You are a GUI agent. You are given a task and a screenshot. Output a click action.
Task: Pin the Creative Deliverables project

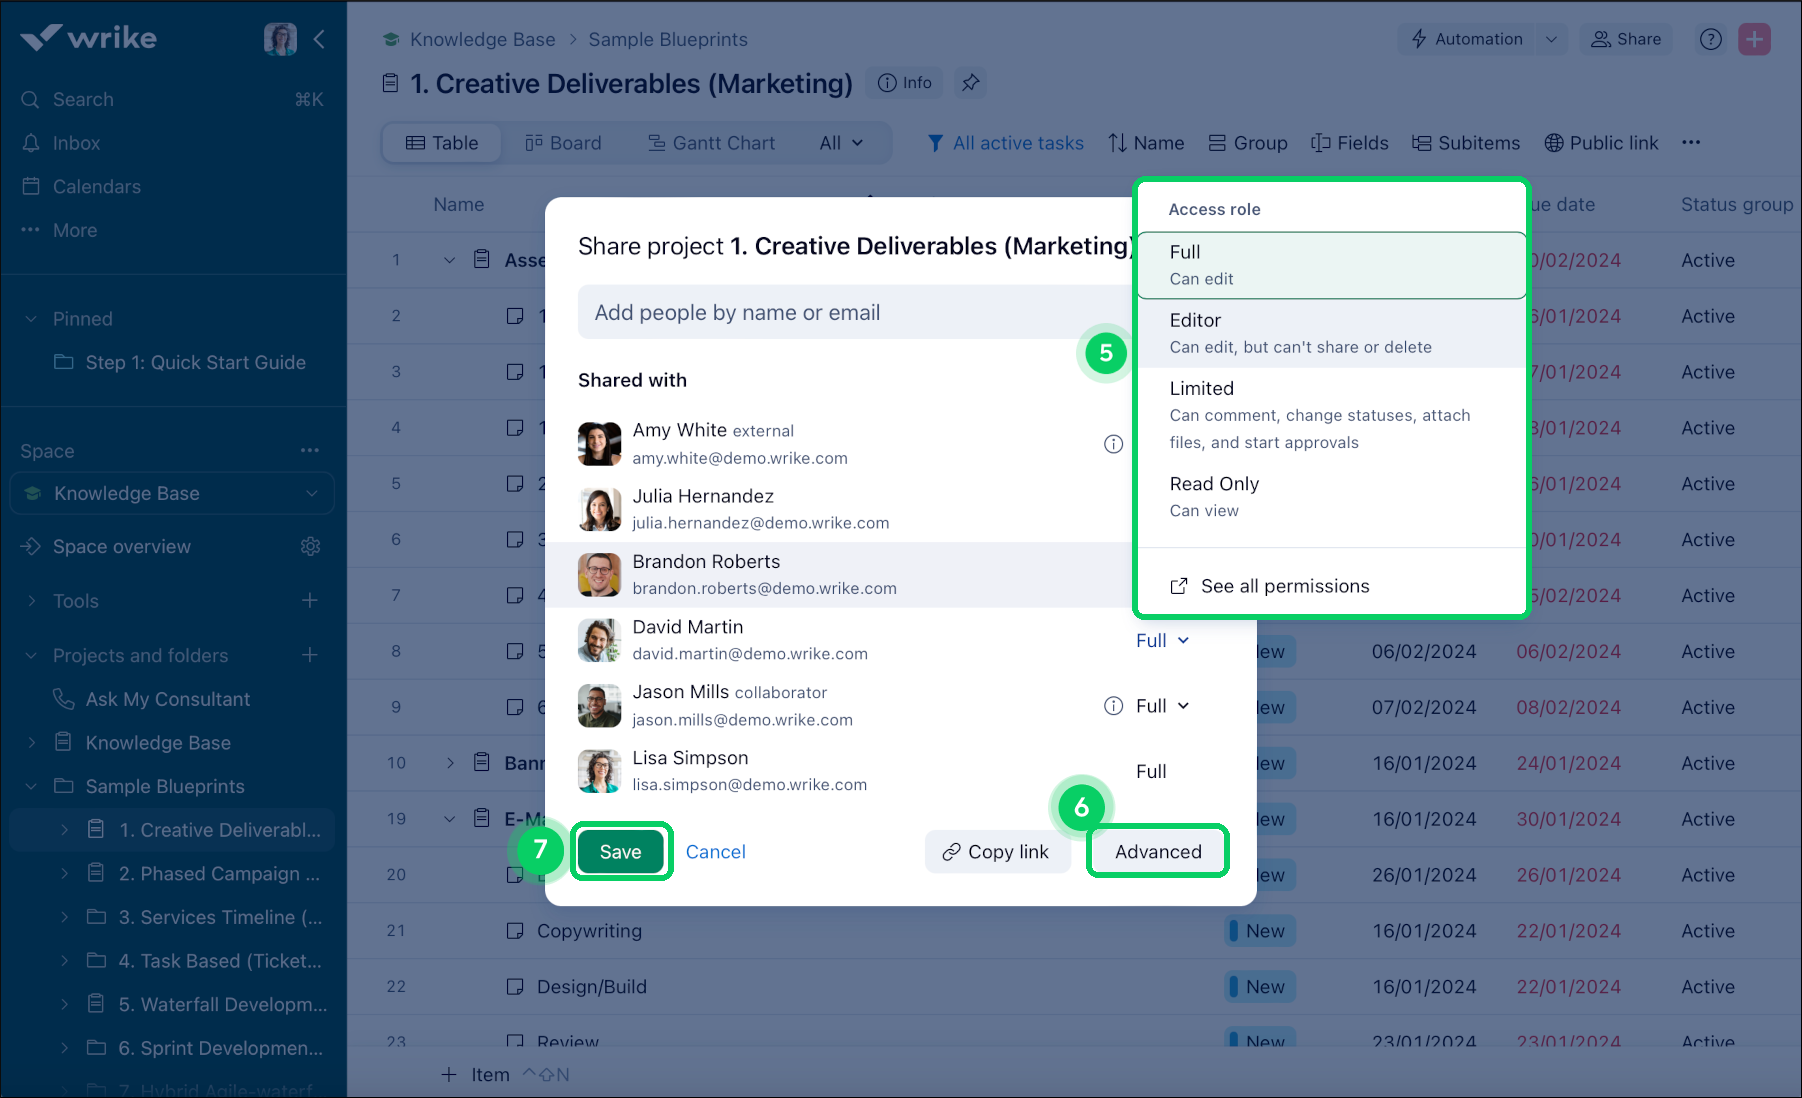click(x=969, y=83)
